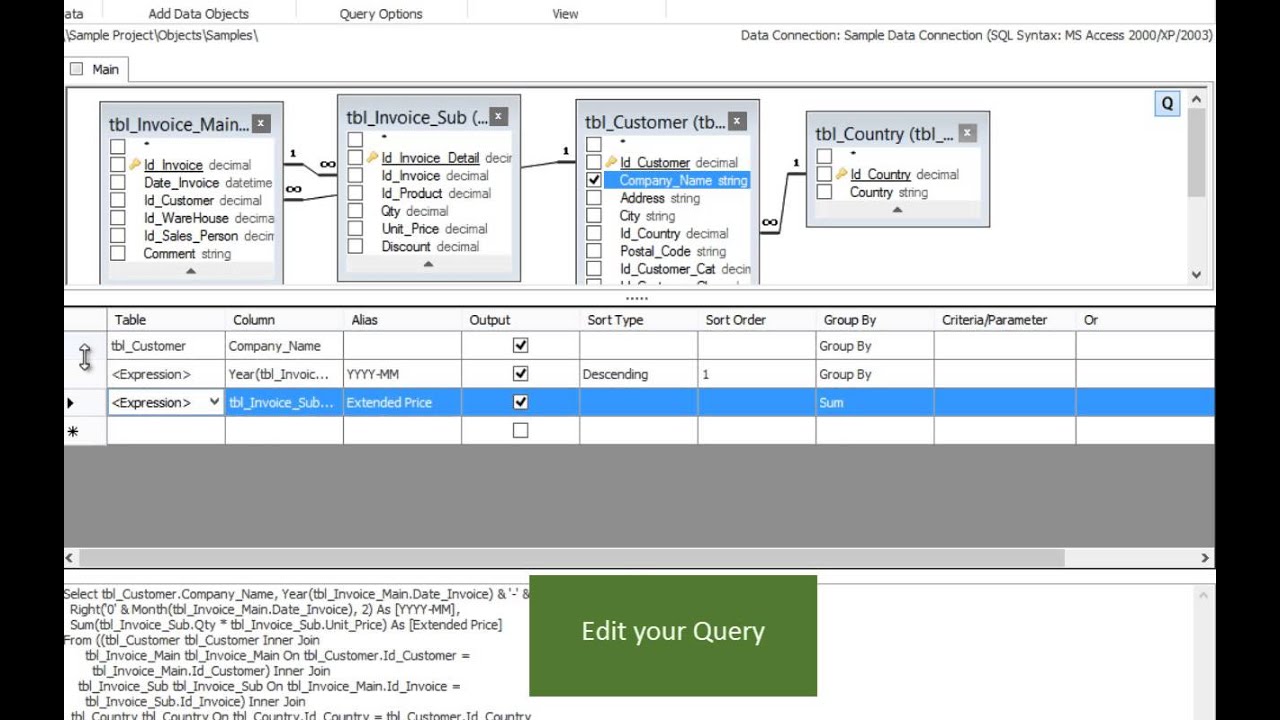This screenshot has width=1280, height=720.
Task: Check City field in tbl_Customer
Action: [x=594, y=215]
